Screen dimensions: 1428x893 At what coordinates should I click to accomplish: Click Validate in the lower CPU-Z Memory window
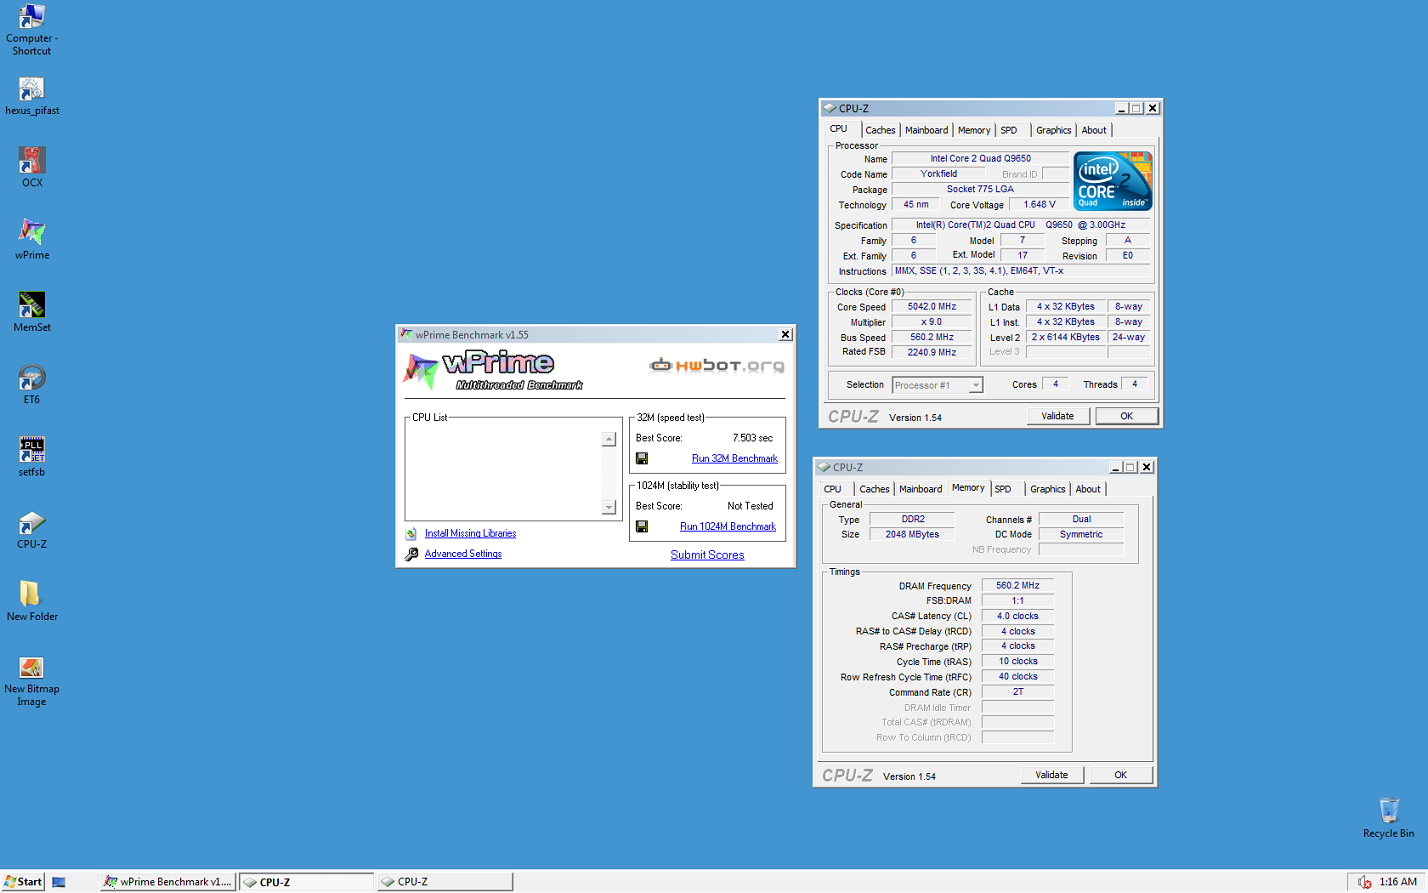pos(1051,775)
